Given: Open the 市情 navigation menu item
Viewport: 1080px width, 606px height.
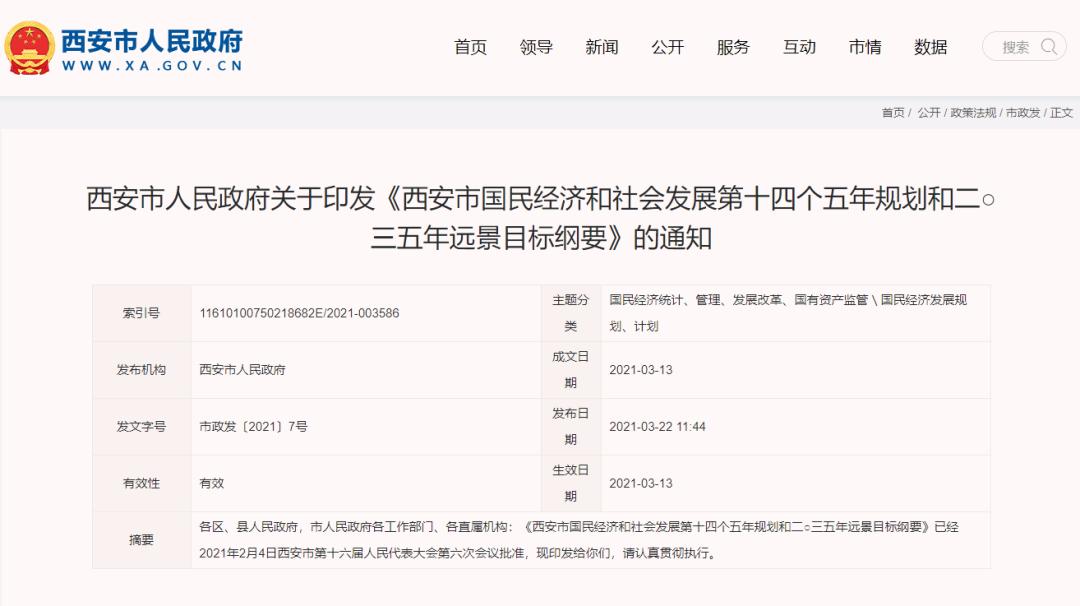Looking at the screenshot, I should (866, 46).
